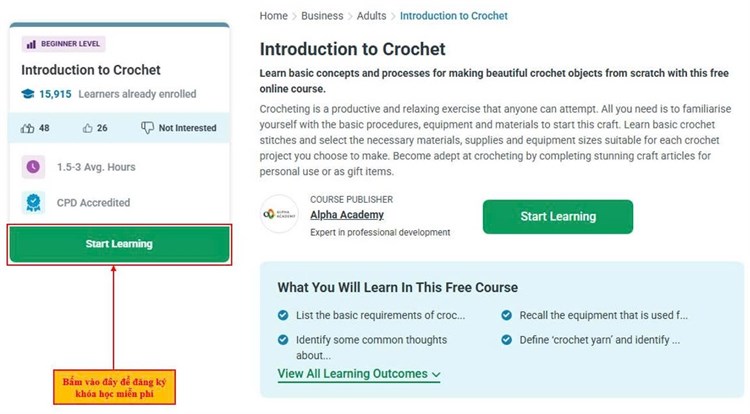This screenshot has width=750, height=414.
Task: Expand View All Learning Outcomes
Action: pyautogui.click(x=359, y=374)
